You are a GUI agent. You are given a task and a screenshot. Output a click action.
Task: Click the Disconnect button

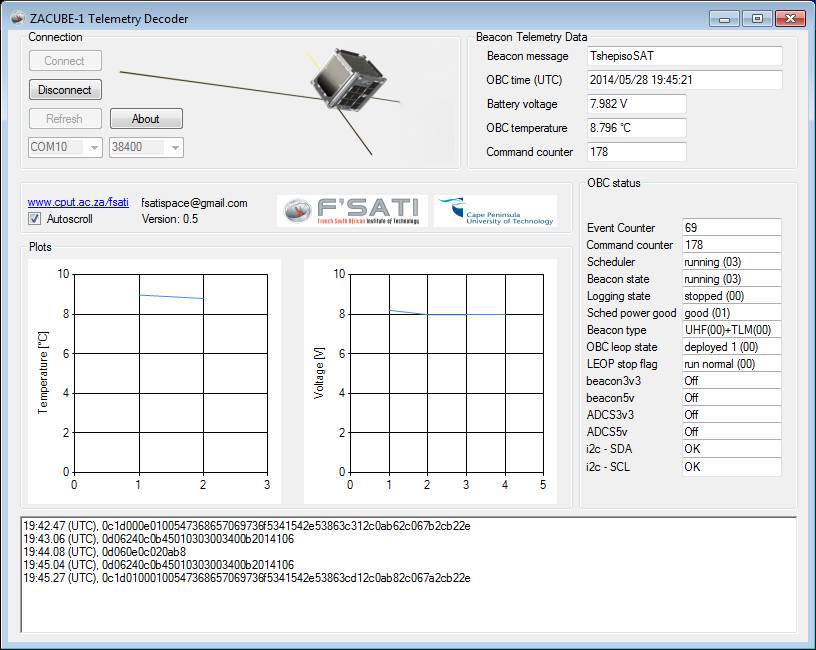(65, 90)
